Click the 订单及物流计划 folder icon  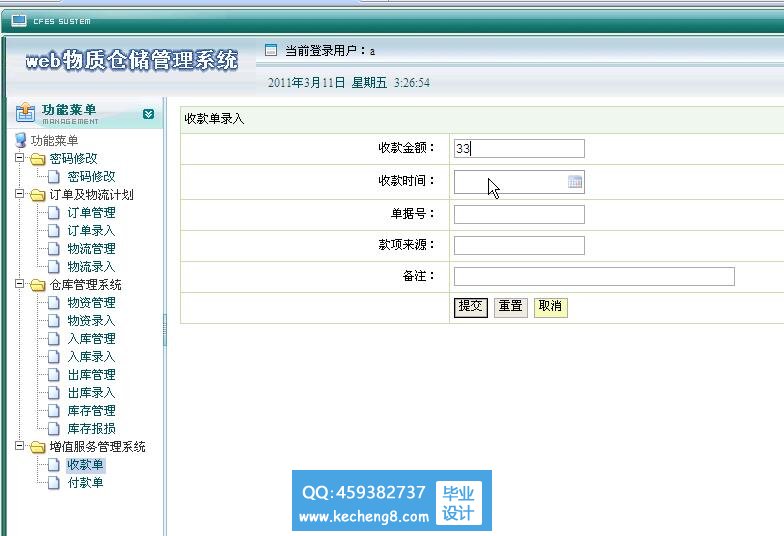pyautogui.click(x=38, y=195)
